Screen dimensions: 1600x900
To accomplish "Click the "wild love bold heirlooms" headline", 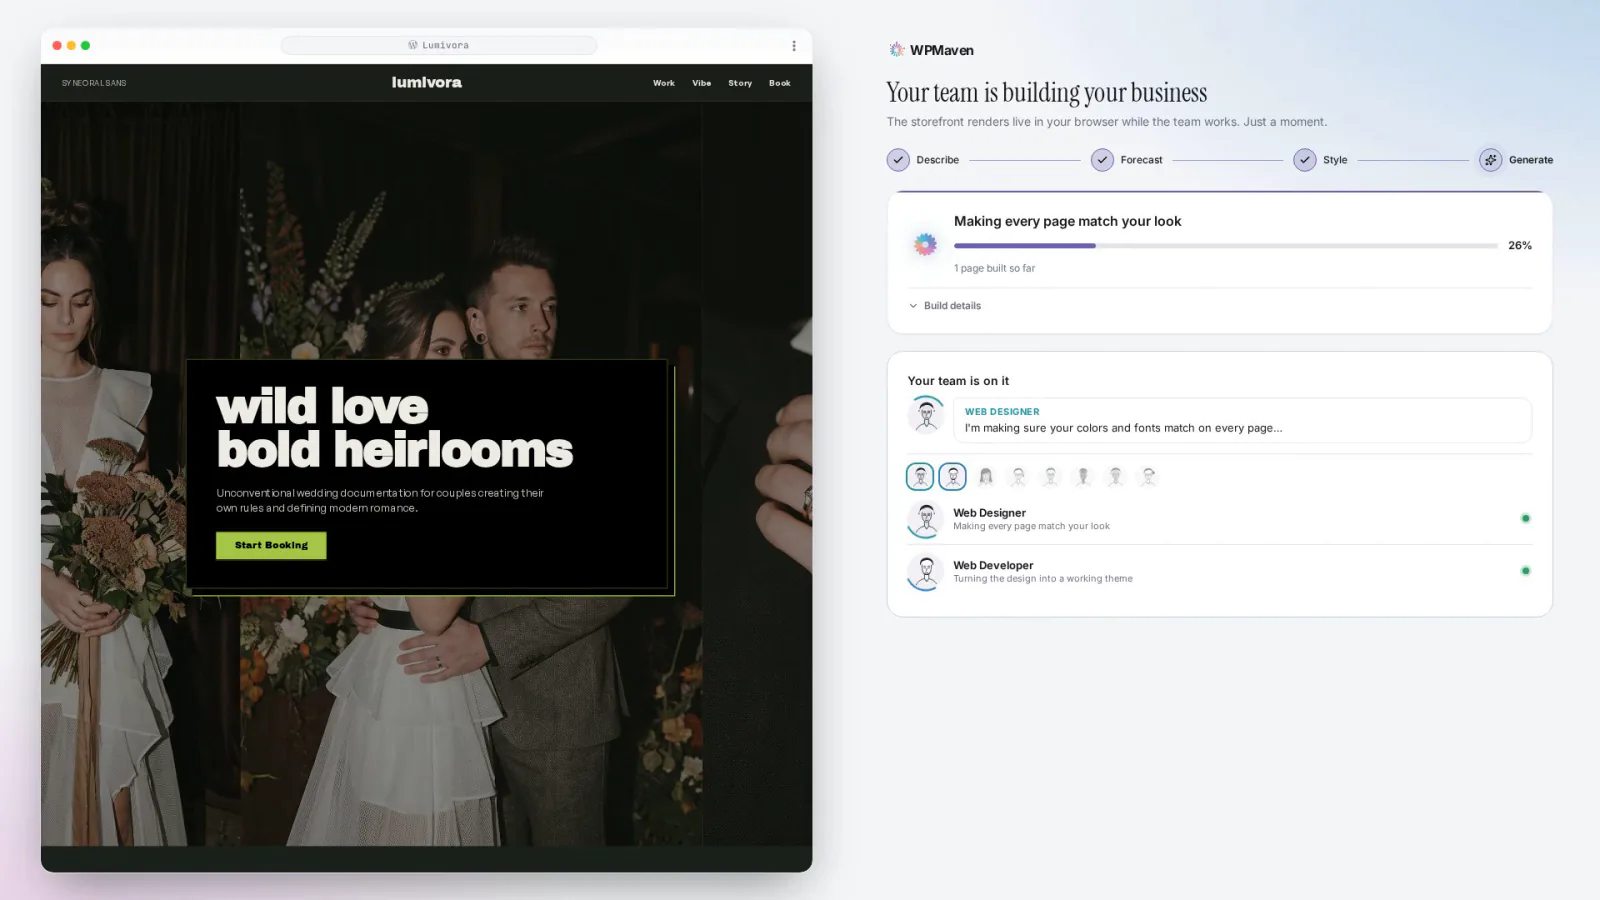I will [395, 428].
